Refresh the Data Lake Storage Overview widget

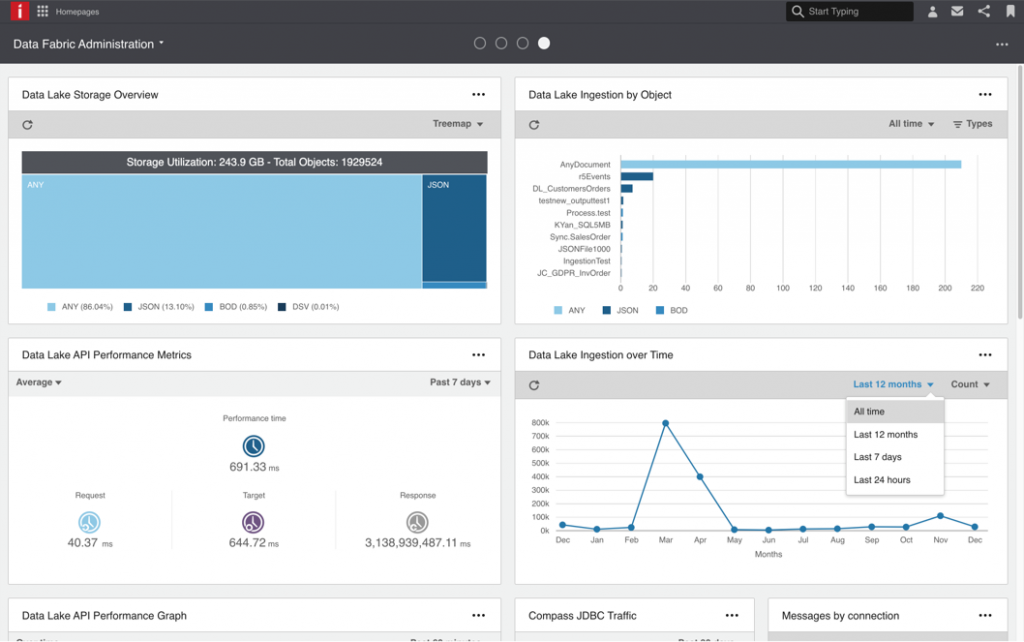[28, 125]
